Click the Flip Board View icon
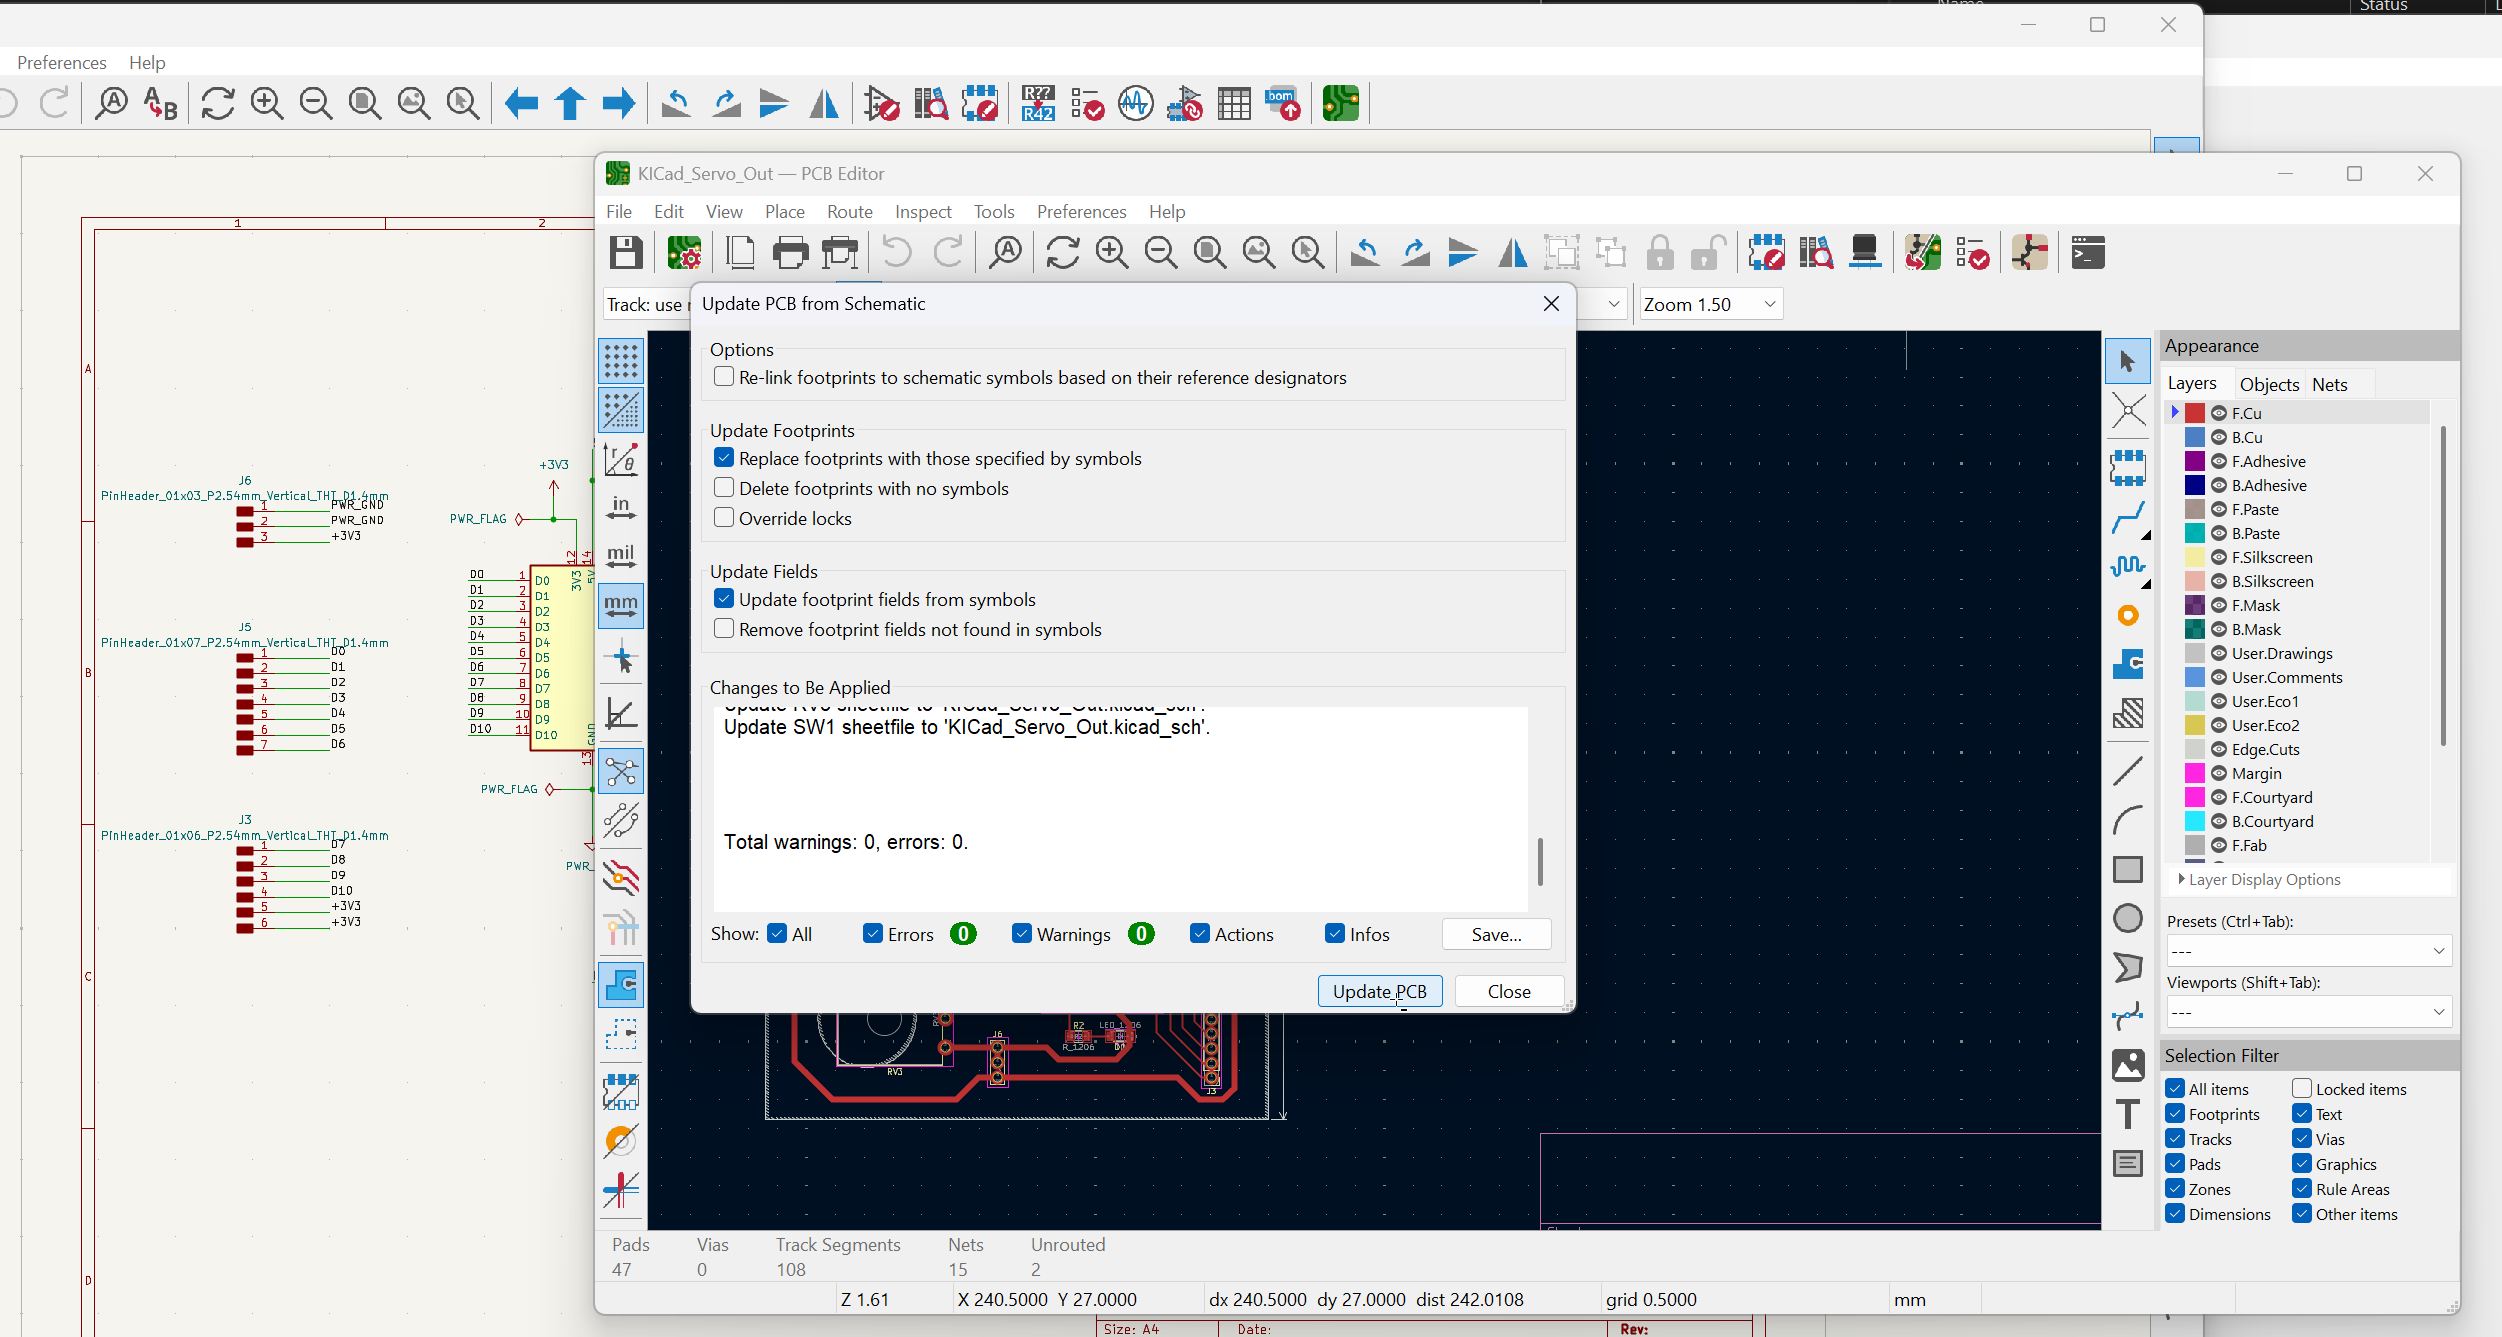This screenshot has width=2502, height=1337. (x=1512, y=253)
